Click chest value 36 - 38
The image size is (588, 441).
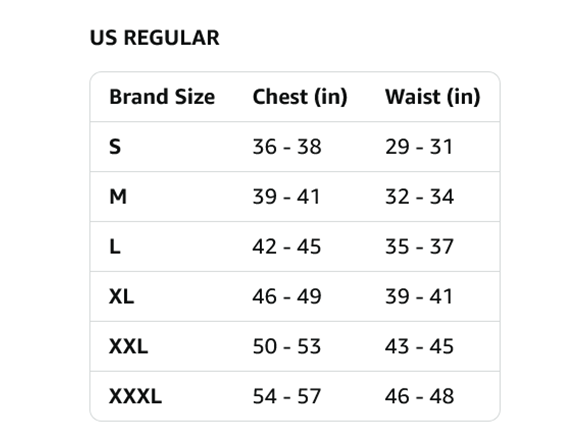click(x=287, y=147)
